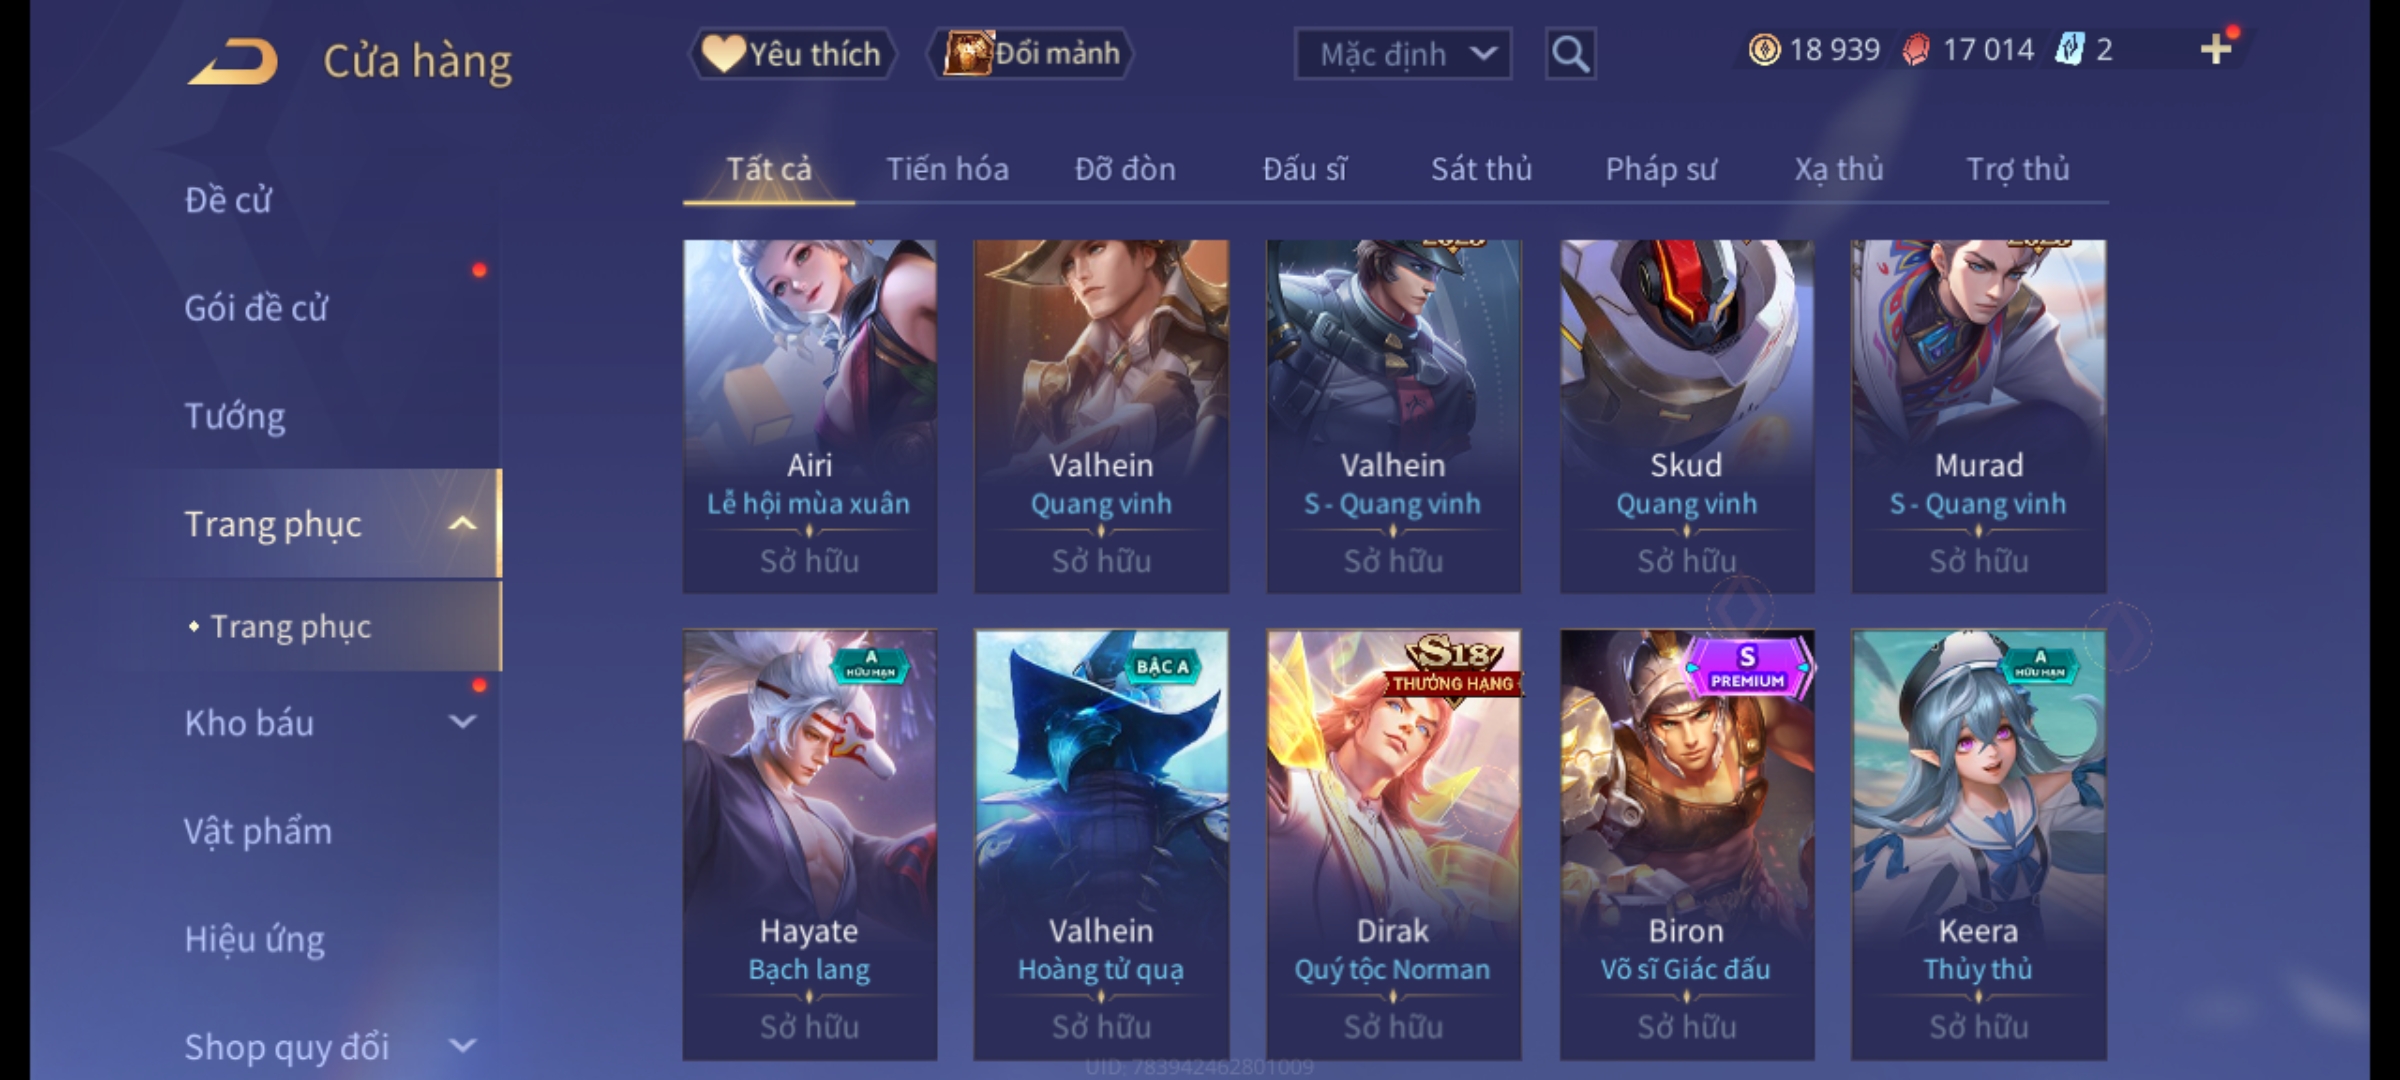Click the blue voucher currency icon
The height and width of the screenshot is (1080, 2400).
tap(2069, 50)
